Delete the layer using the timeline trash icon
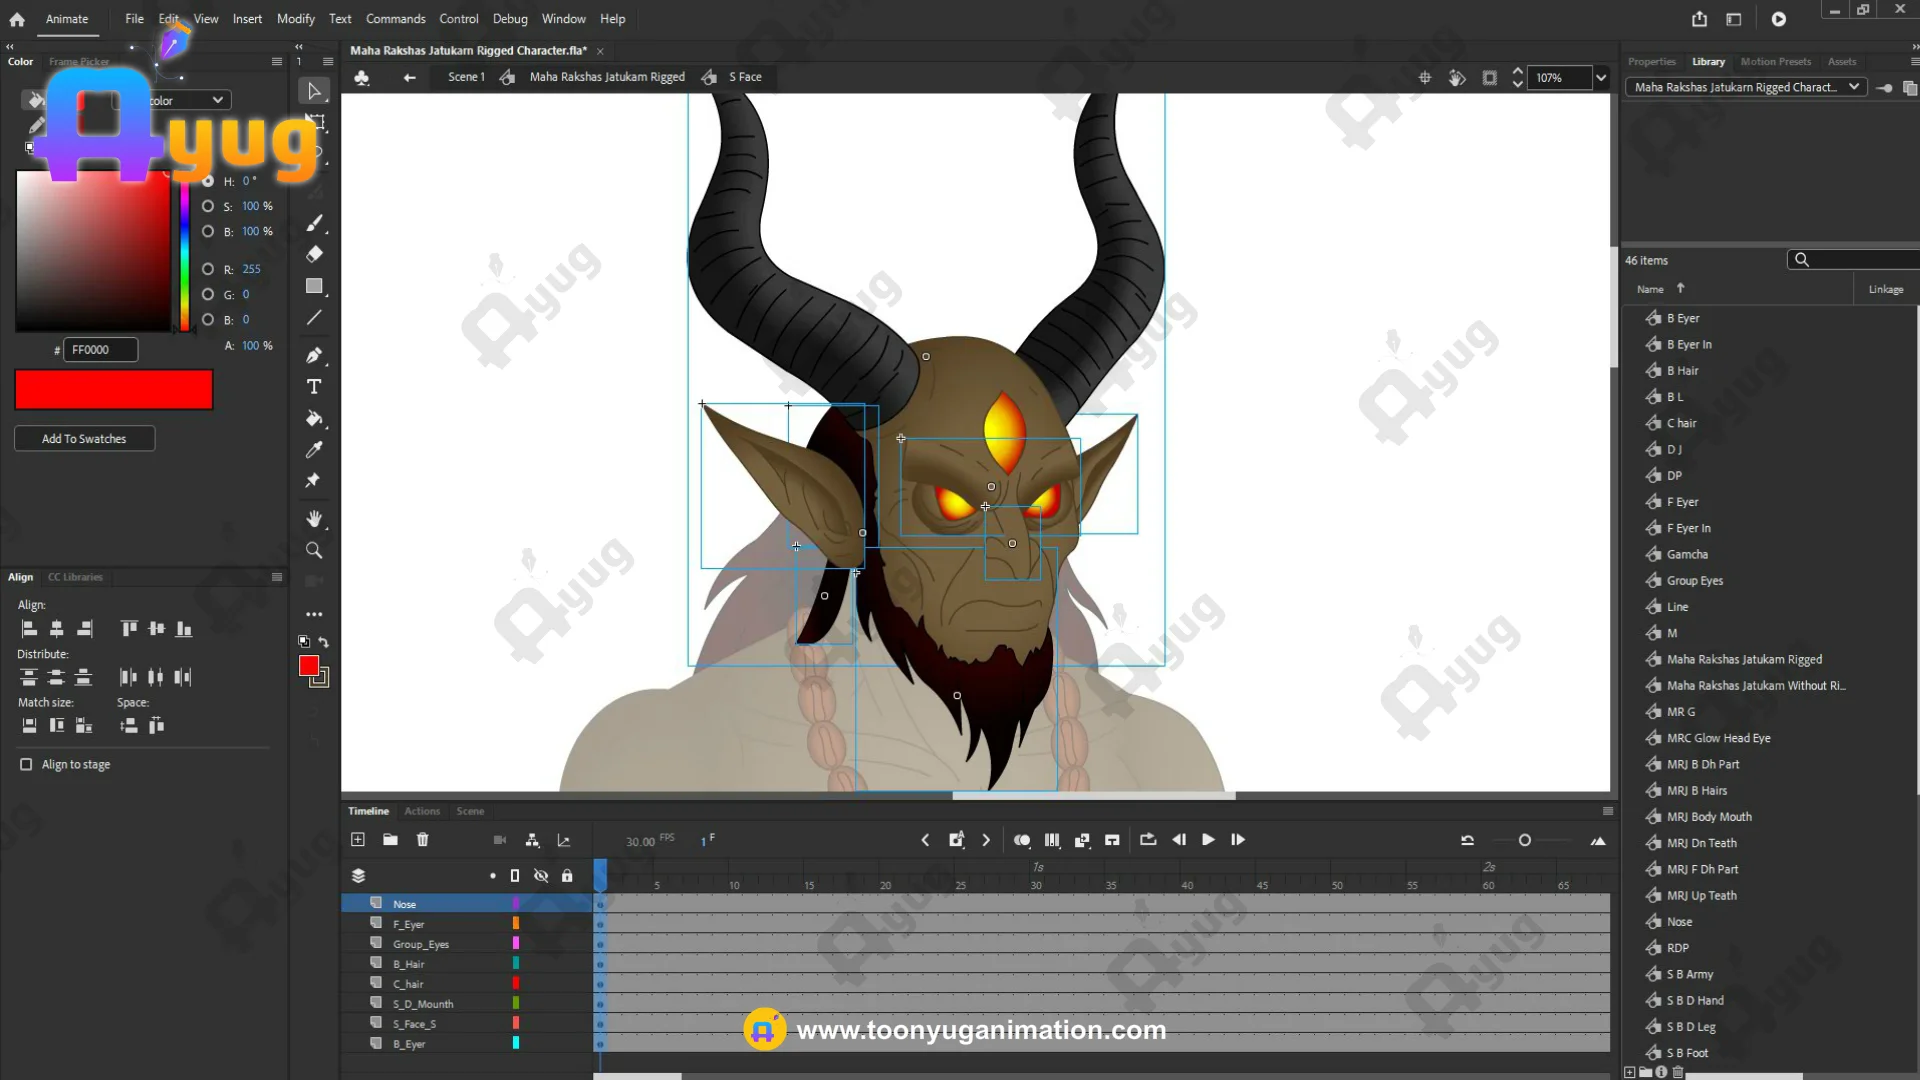 click(x=422, y=840)
